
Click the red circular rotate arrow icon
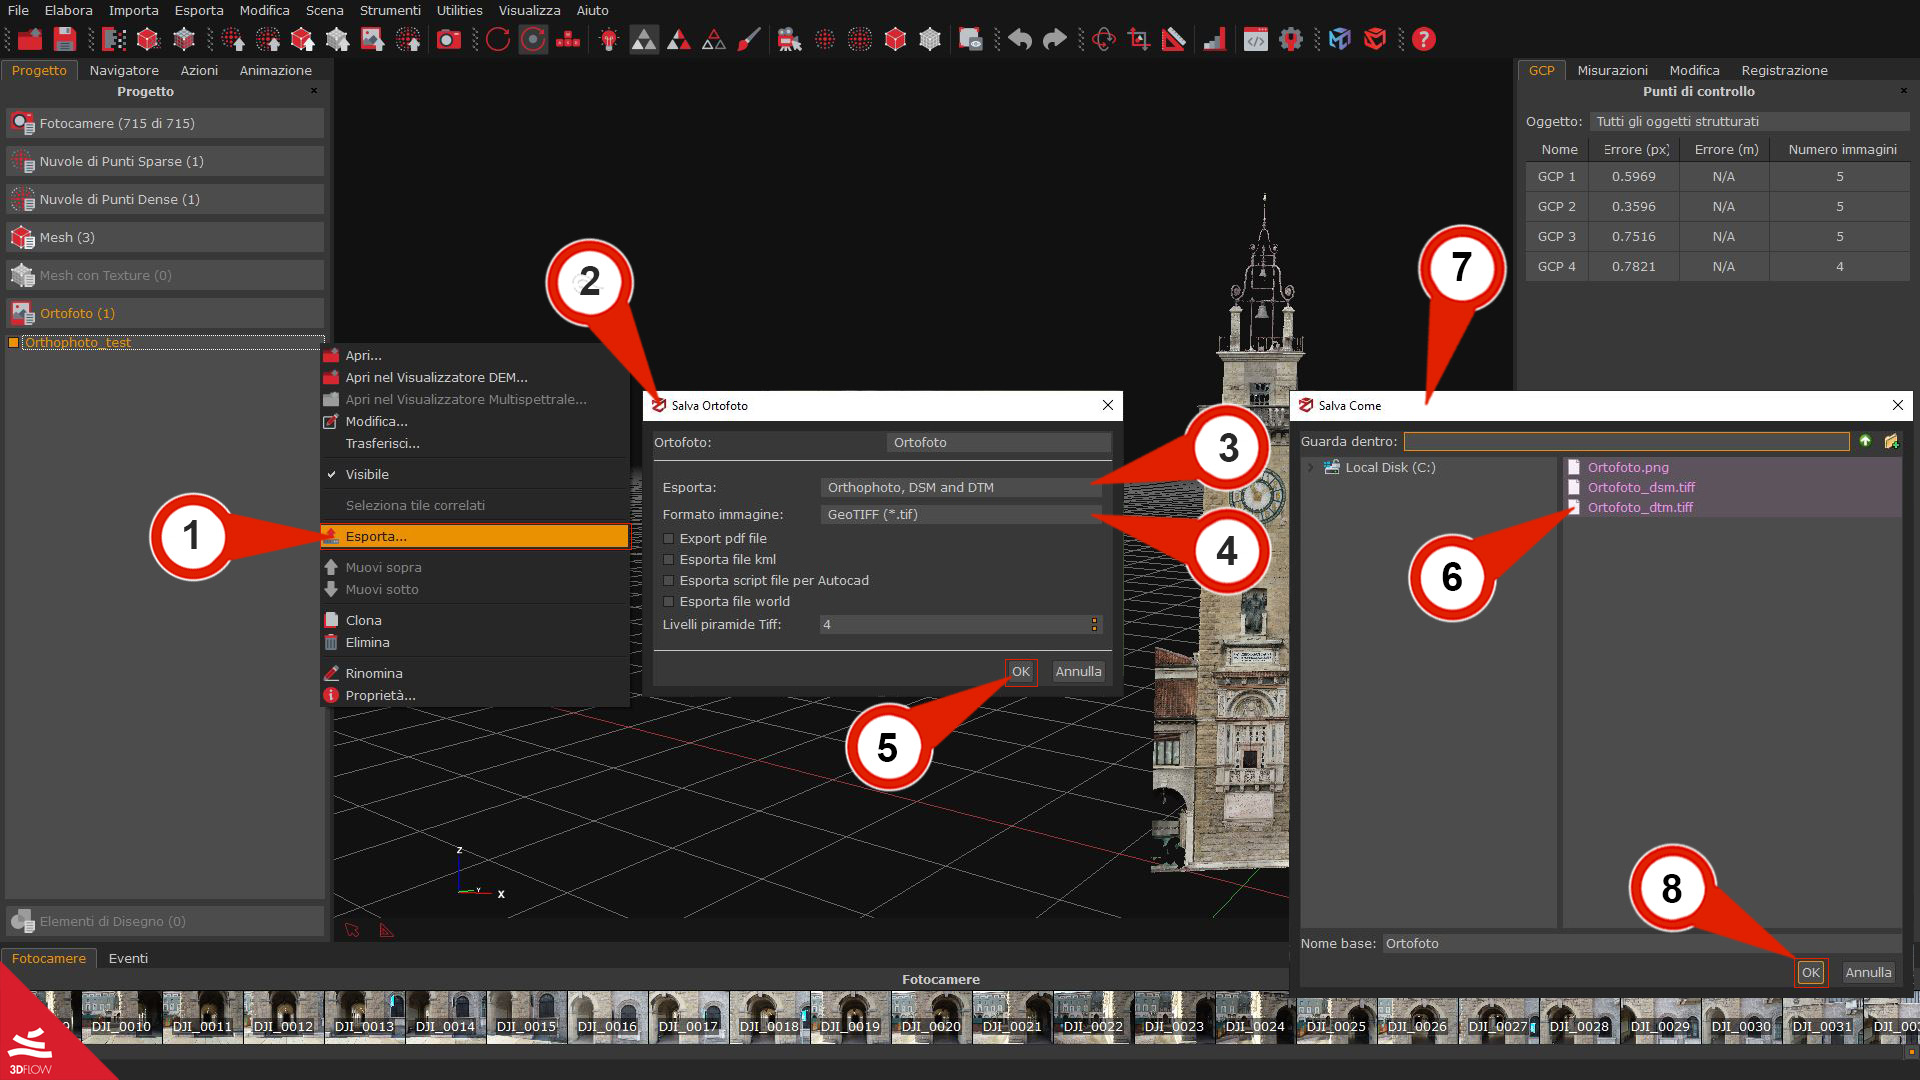coord(498,39)
